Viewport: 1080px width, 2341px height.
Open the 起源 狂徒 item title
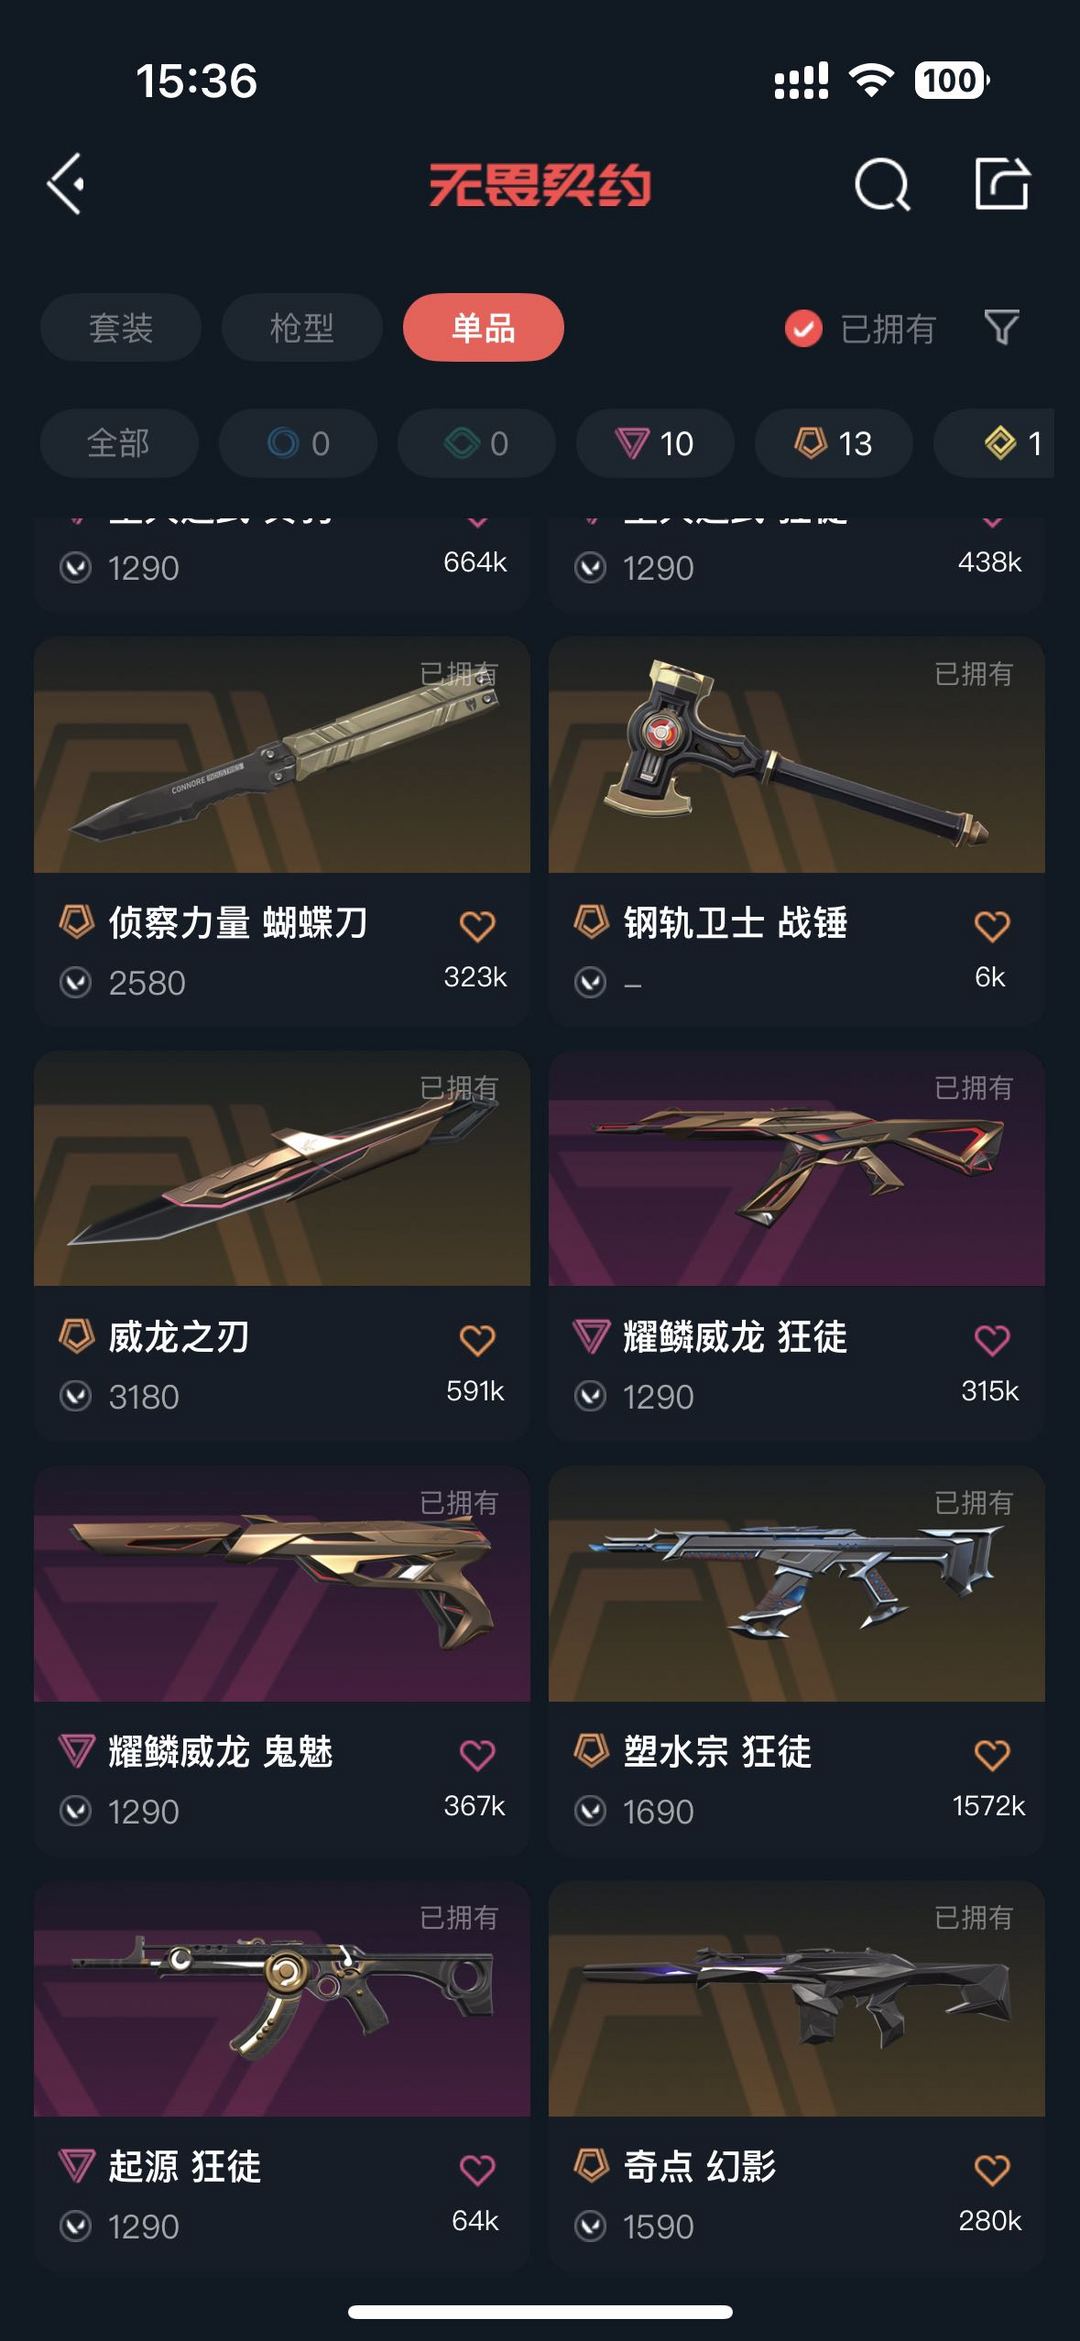point(184,2167)
